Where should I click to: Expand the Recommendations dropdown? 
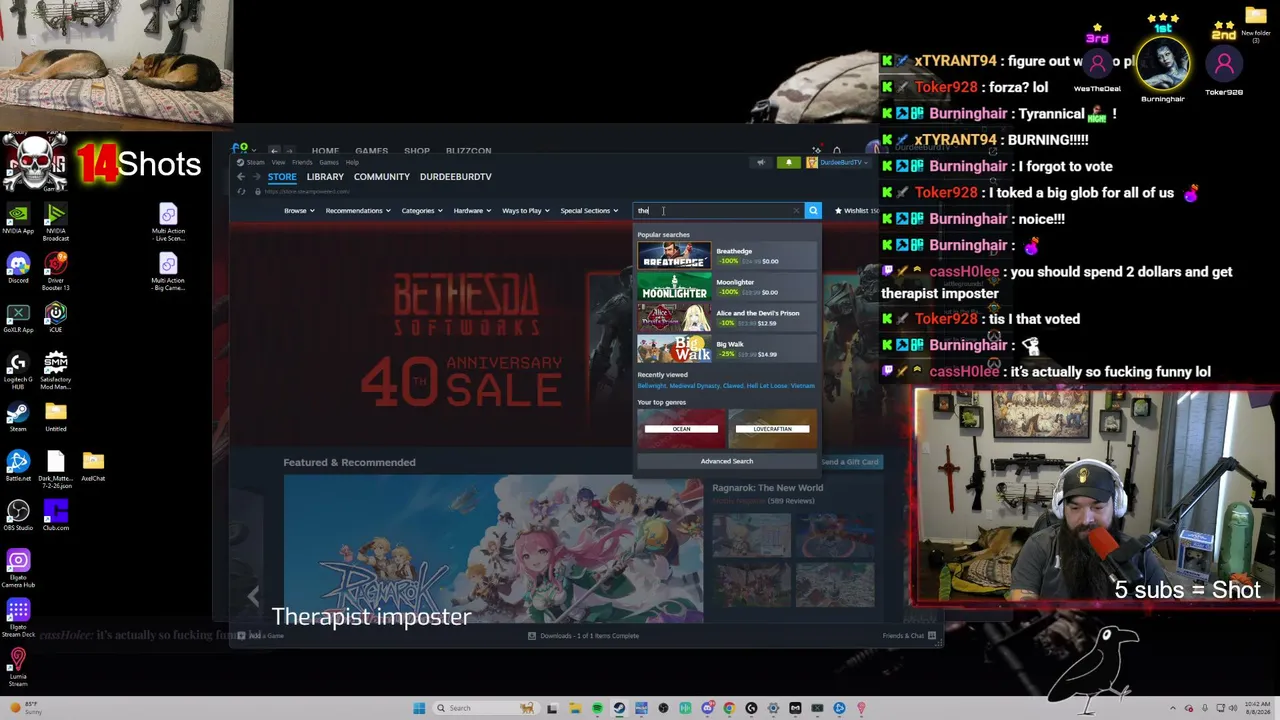coord(358,211)
